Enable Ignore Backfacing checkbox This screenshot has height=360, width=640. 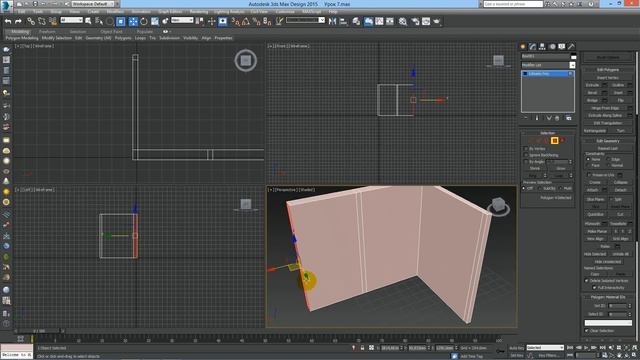tap(526, 156)
